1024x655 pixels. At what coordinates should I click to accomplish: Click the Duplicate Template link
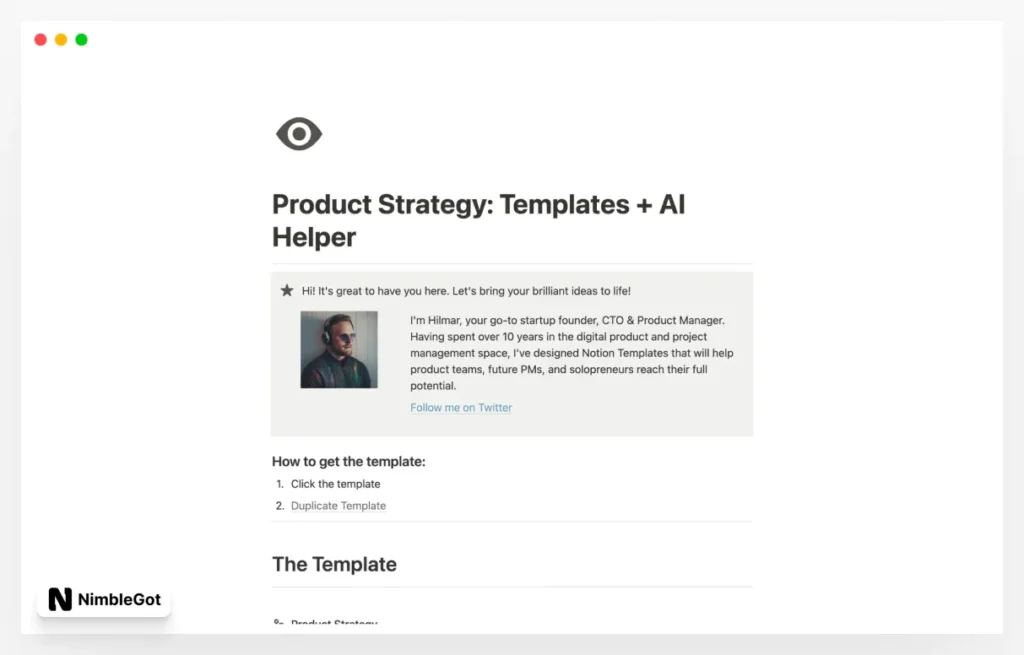(337, 505)
